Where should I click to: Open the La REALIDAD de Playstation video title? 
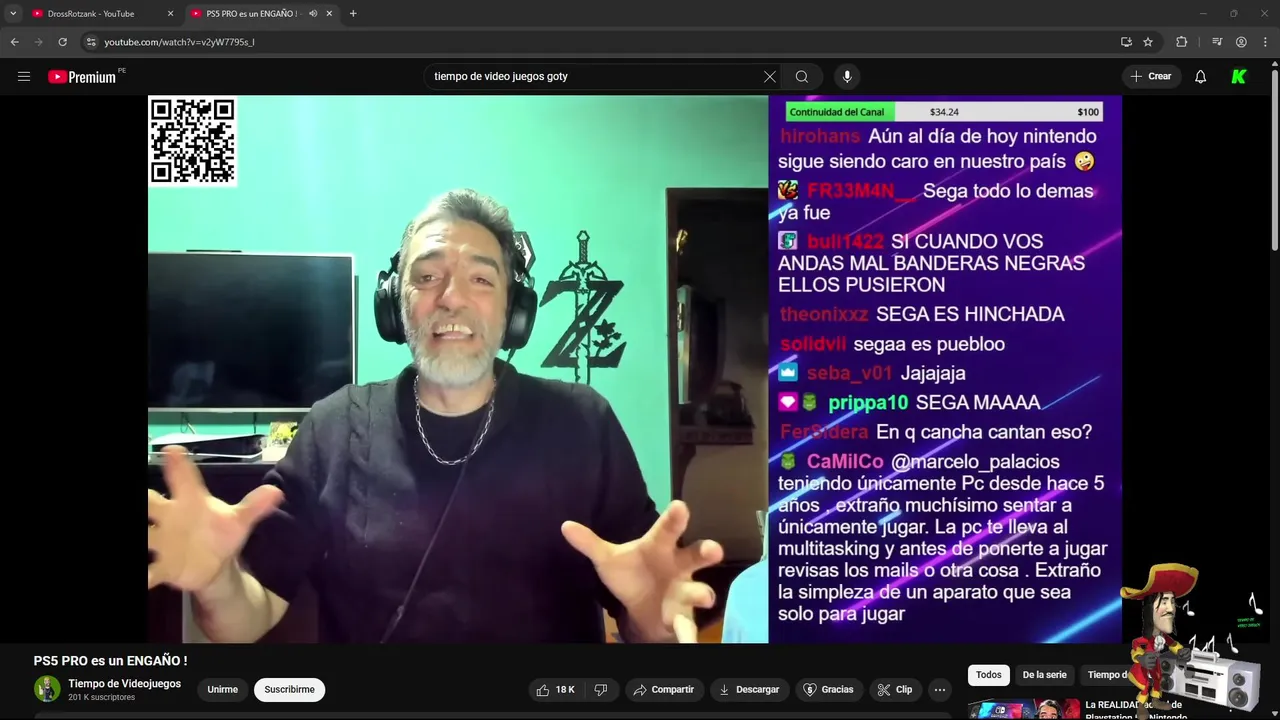[1136, 710]
